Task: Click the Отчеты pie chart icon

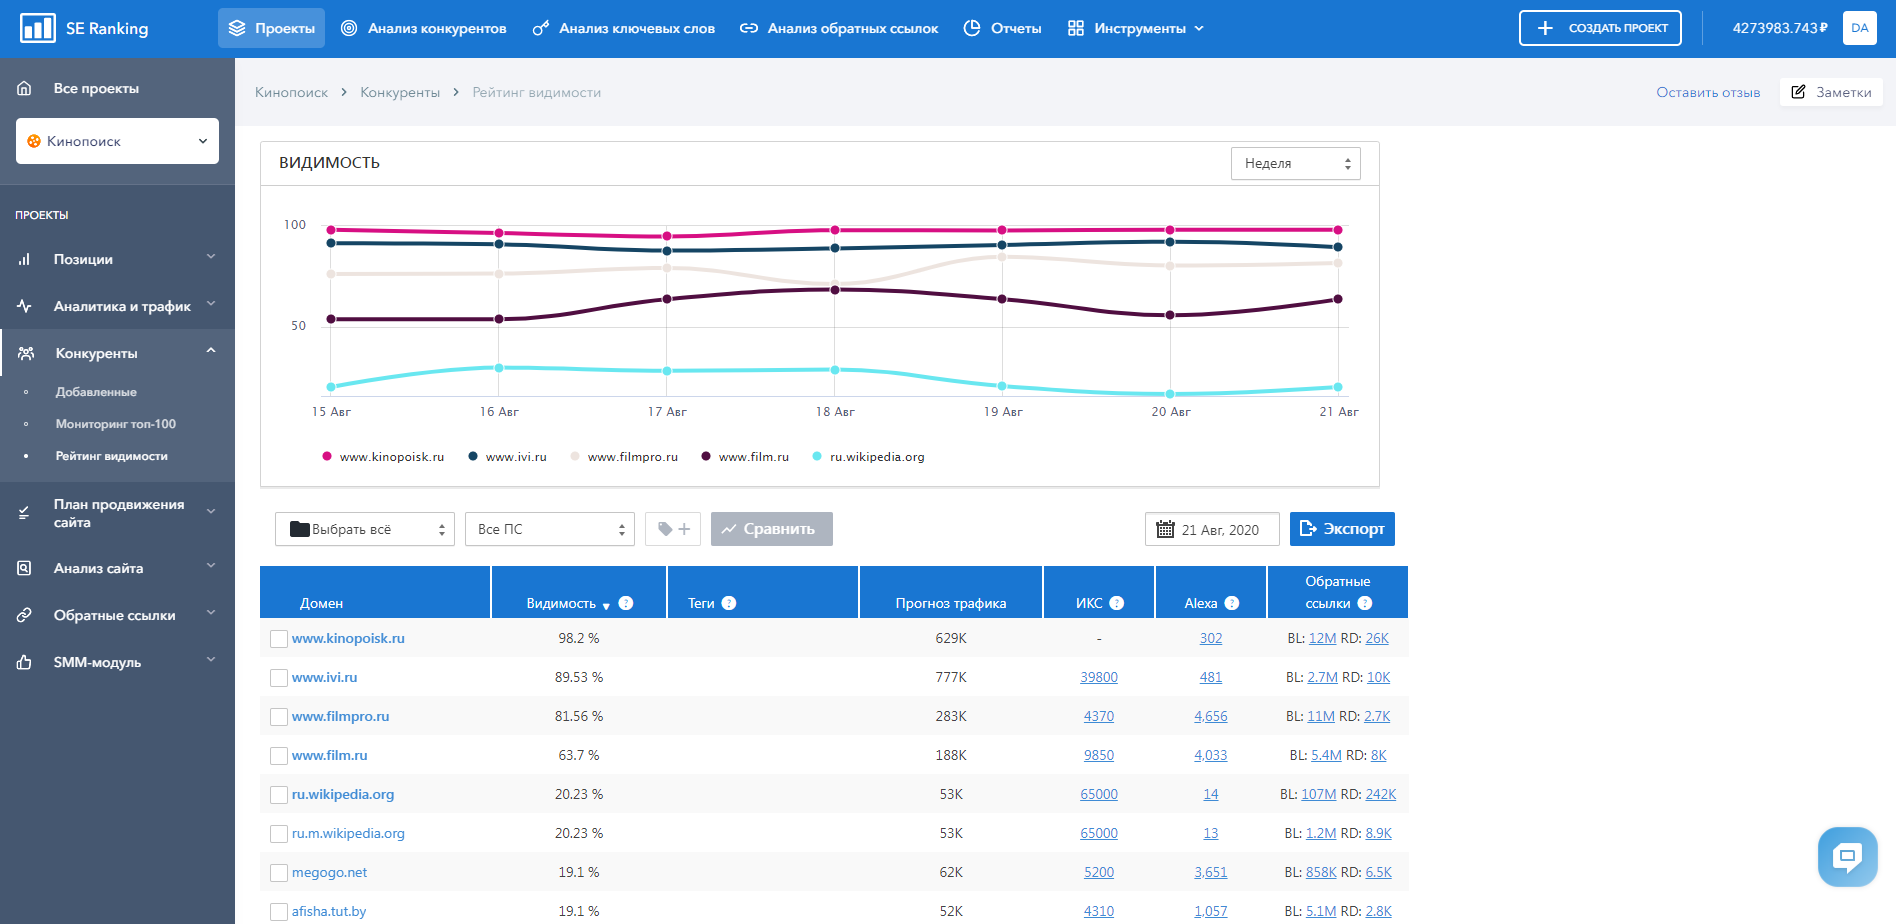Action: [x=972, y=28]
